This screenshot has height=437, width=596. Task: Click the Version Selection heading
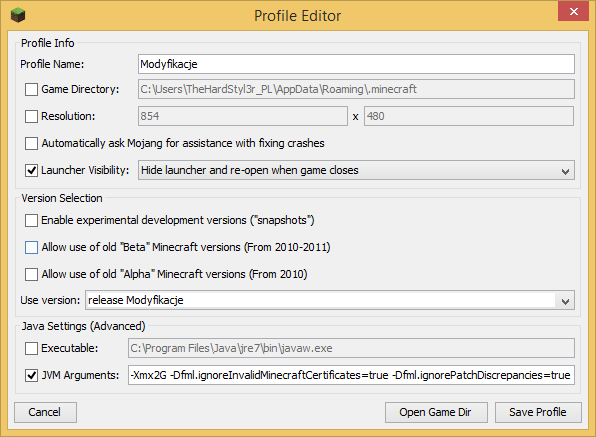click(x=62, y=198)
